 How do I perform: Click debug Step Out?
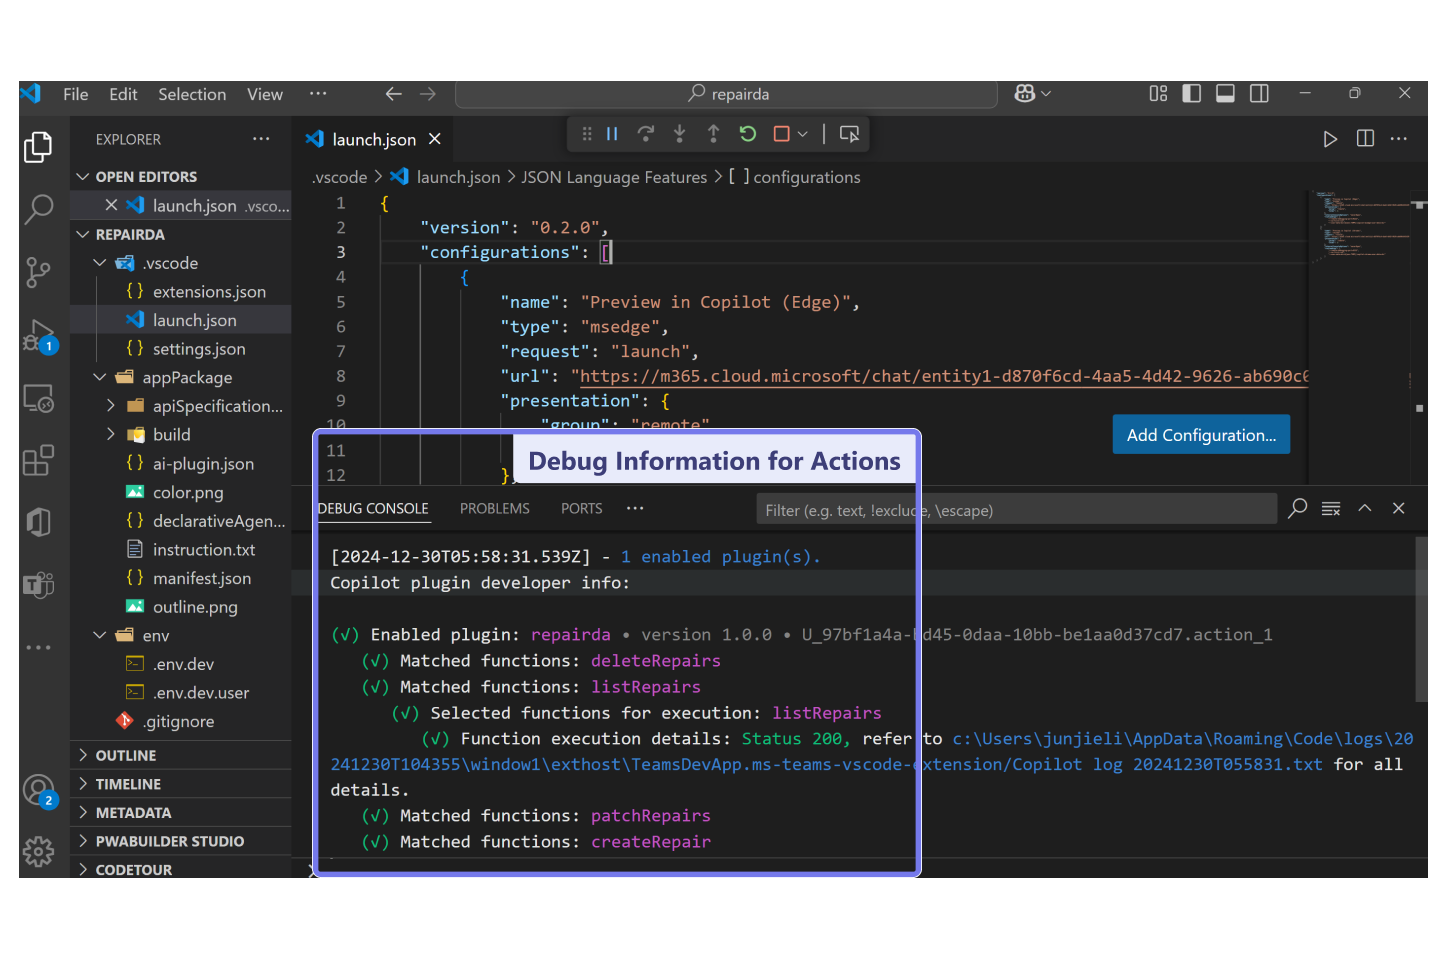(x=713, y=134)
